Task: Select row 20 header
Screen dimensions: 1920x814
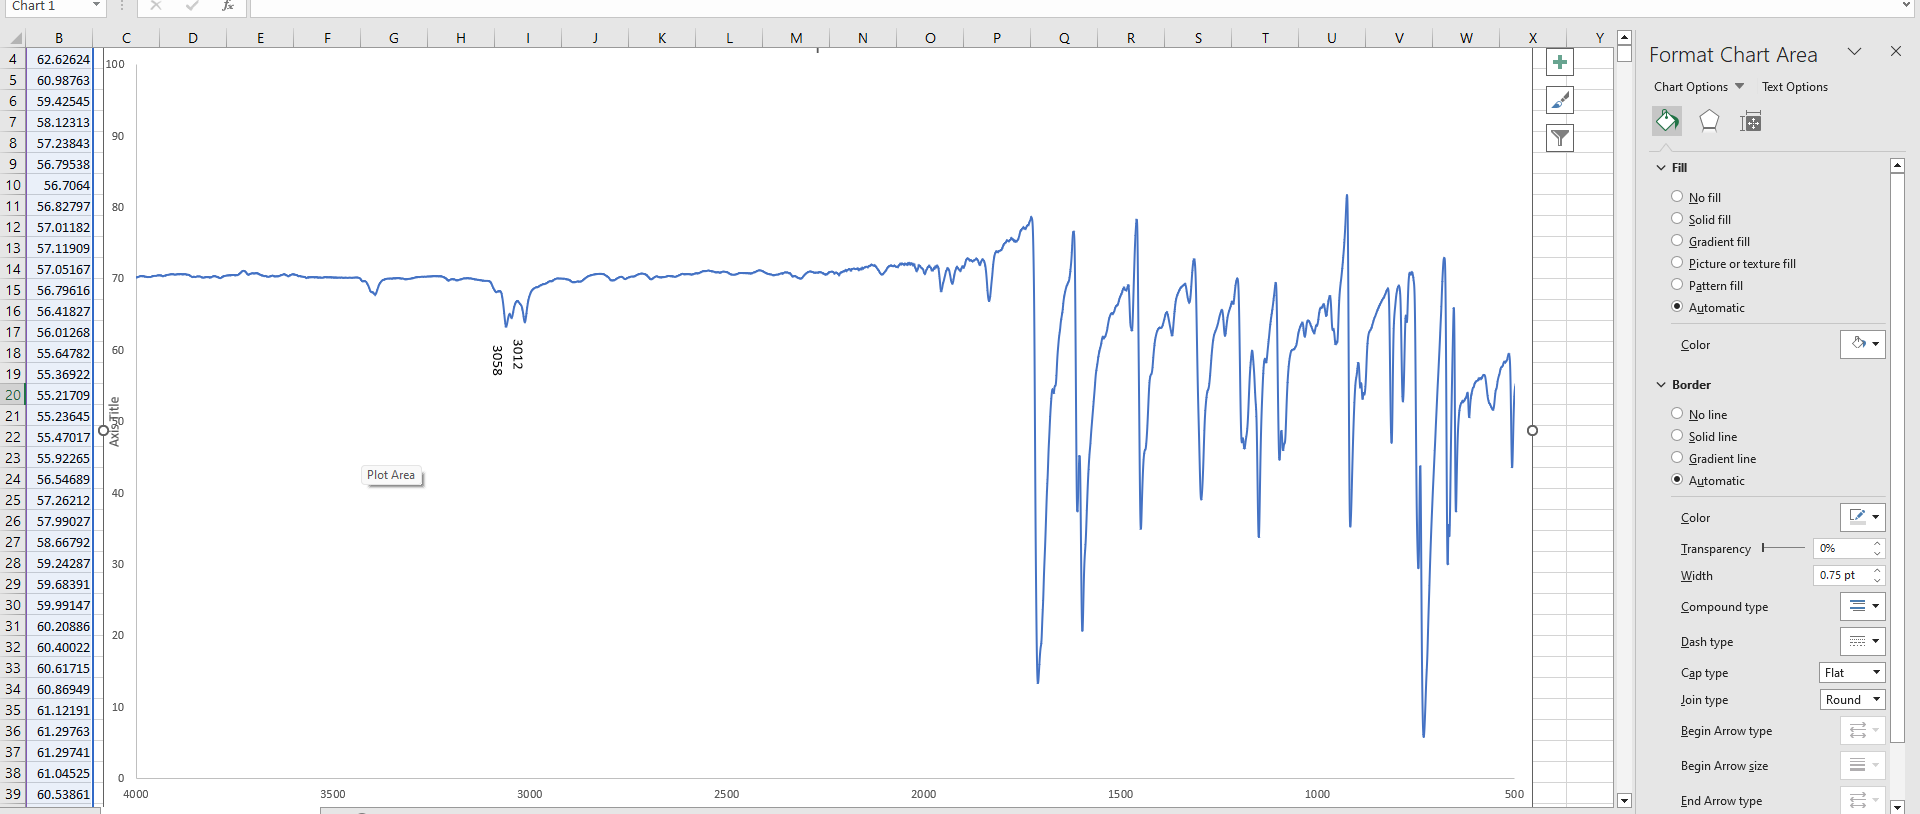Action: click(x=12, y=395)
